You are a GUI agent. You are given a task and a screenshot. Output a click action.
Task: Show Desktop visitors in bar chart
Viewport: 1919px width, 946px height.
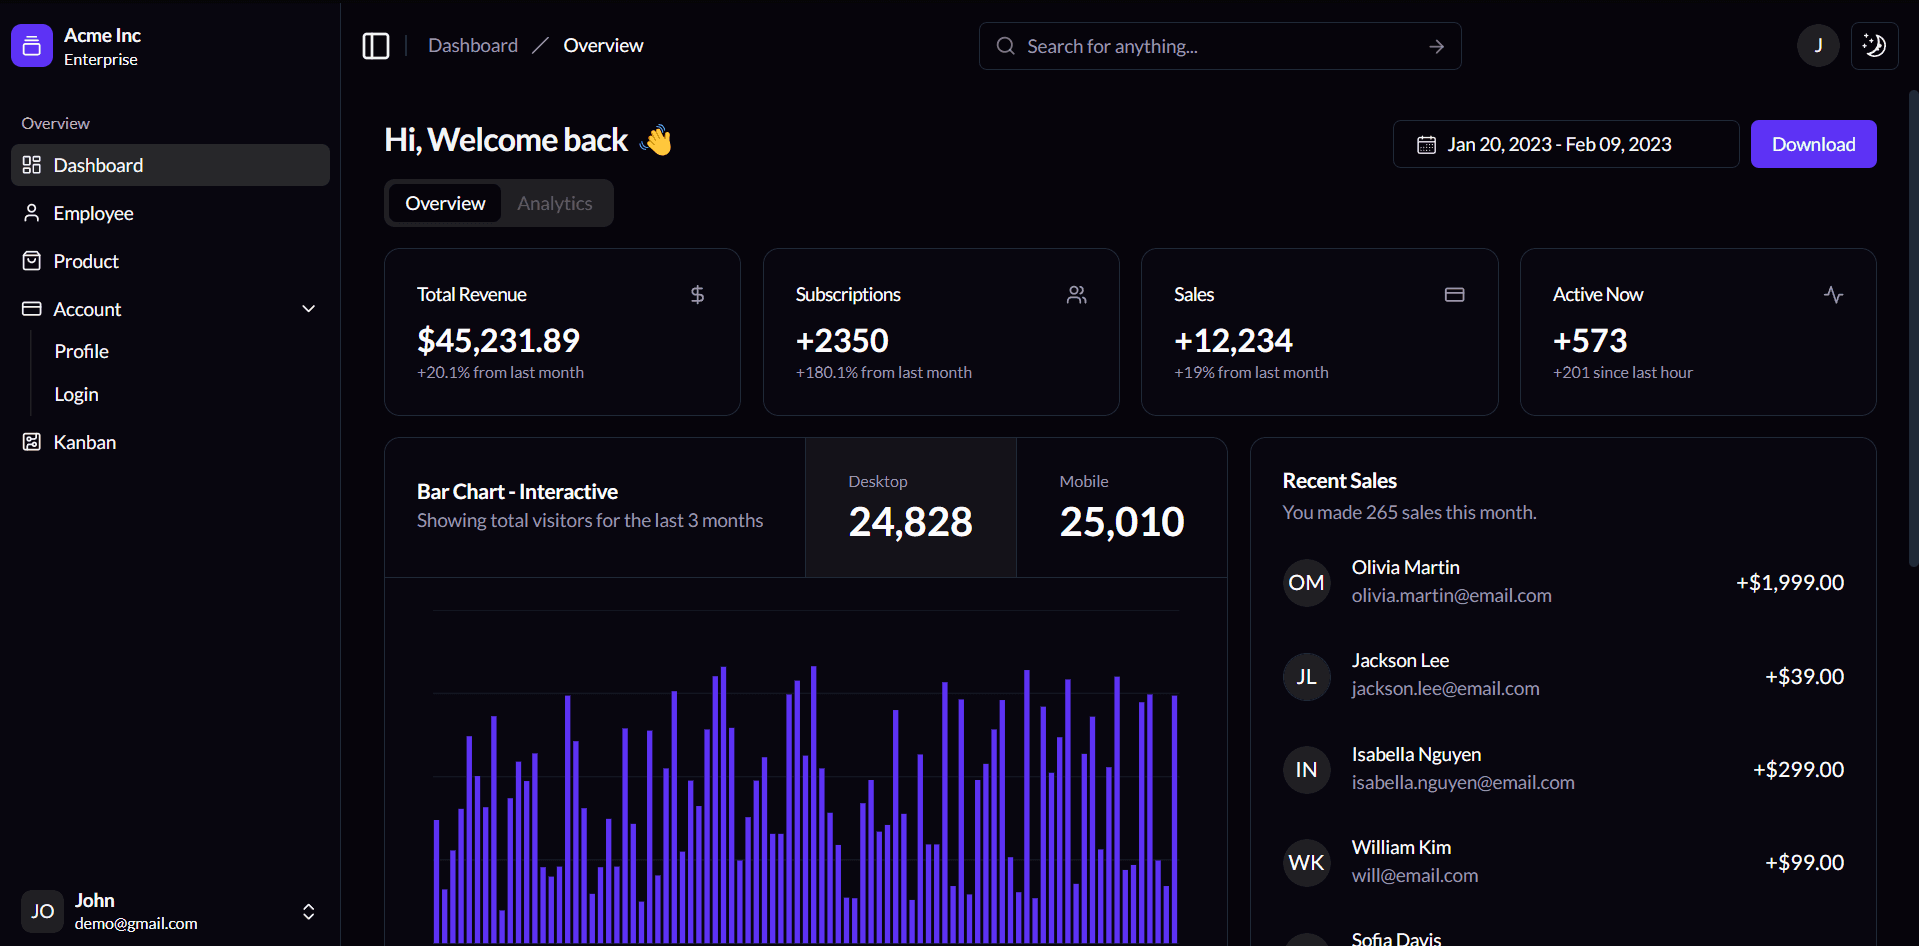pos(910,508)
